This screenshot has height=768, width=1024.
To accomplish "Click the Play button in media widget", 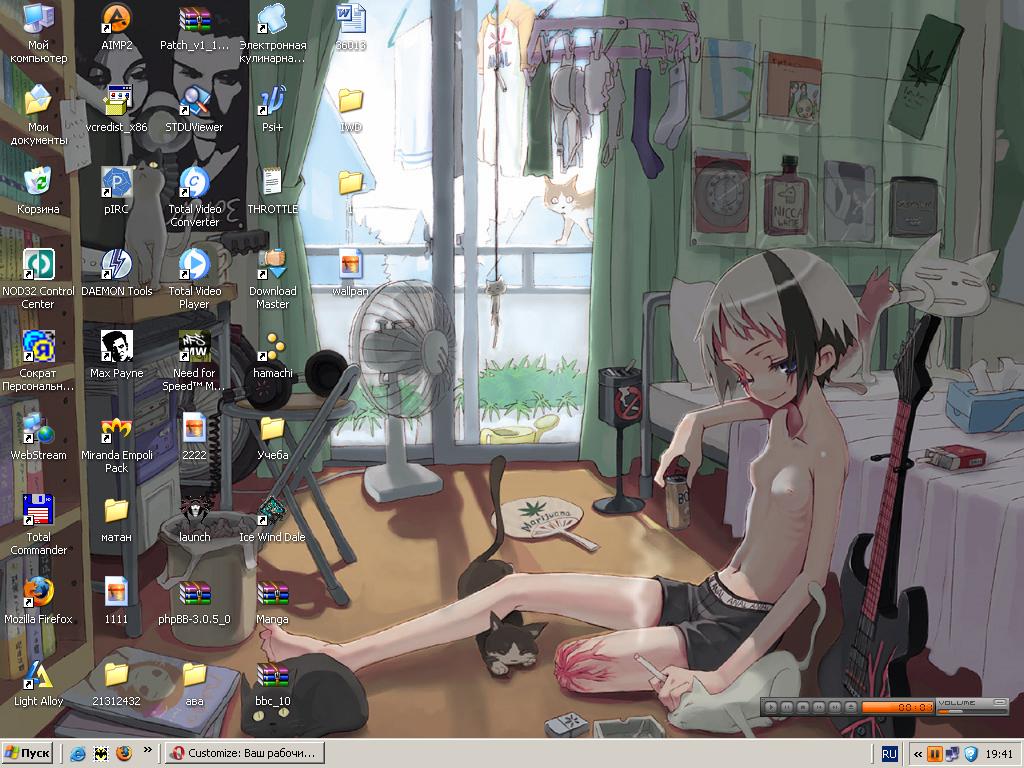I will pos(771,707).
